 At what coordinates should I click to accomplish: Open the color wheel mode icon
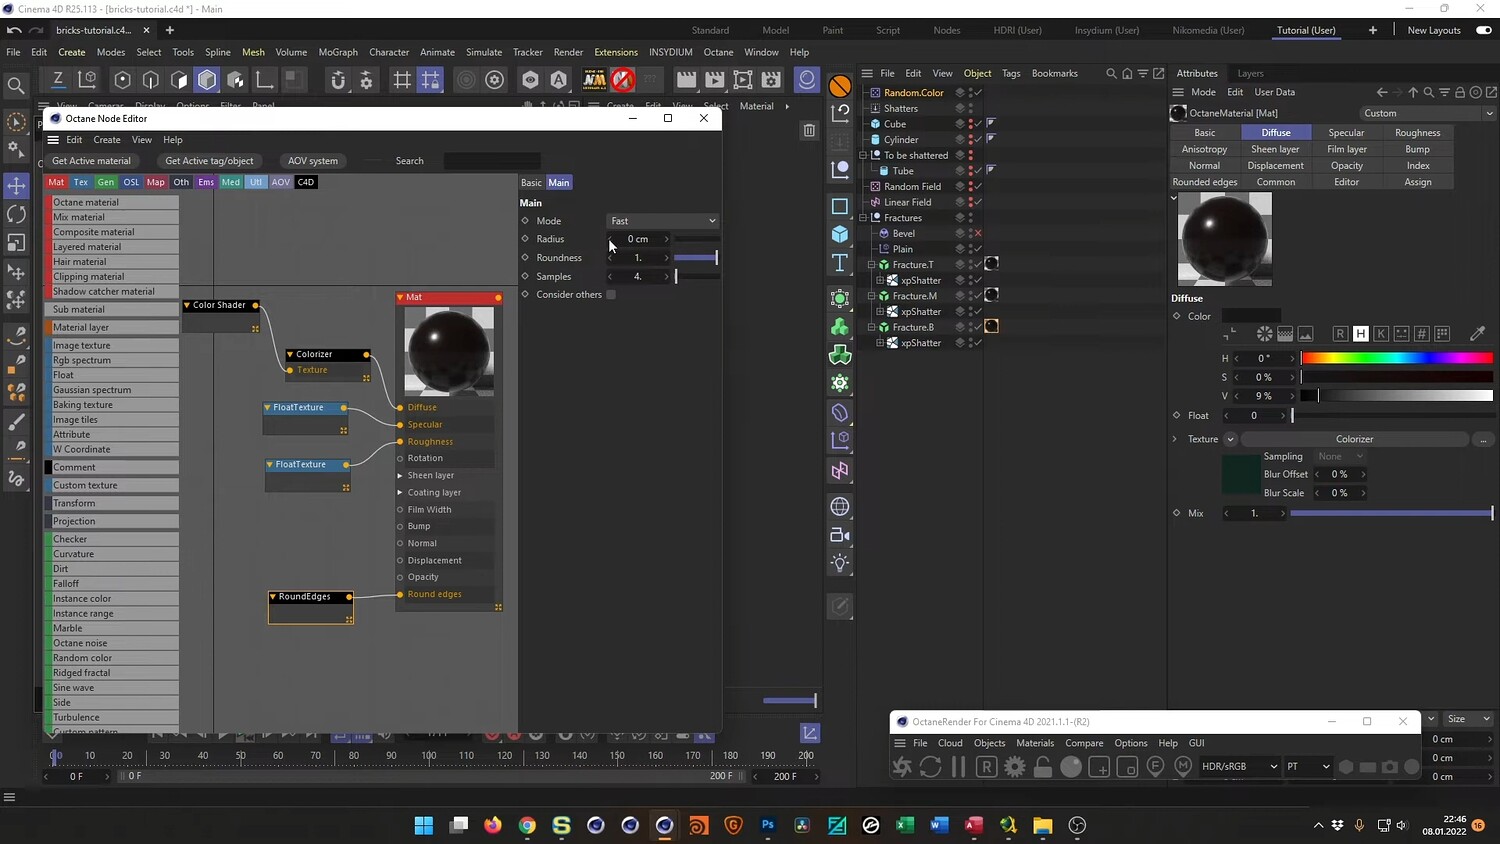(x=1265, y=333)
